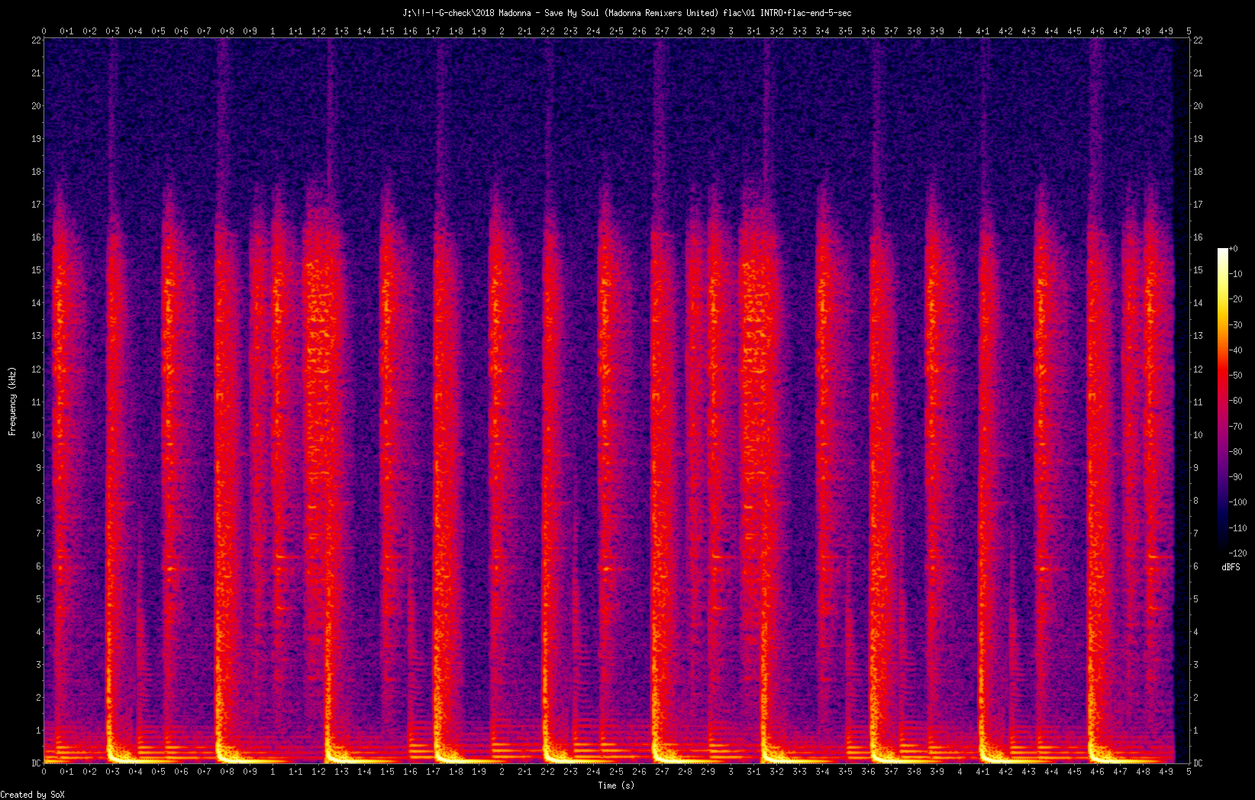This screenshot has width=1255, height=800.
Task: Click the "3" tick on the right frequency axis
Action: (1196, 664)
